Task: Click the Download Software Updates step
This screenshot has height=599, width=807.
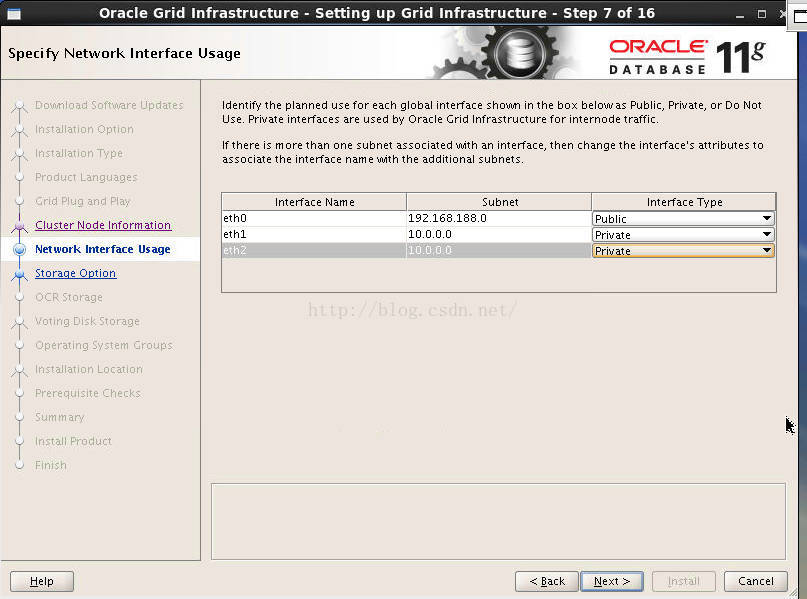Action: point(109,105)
